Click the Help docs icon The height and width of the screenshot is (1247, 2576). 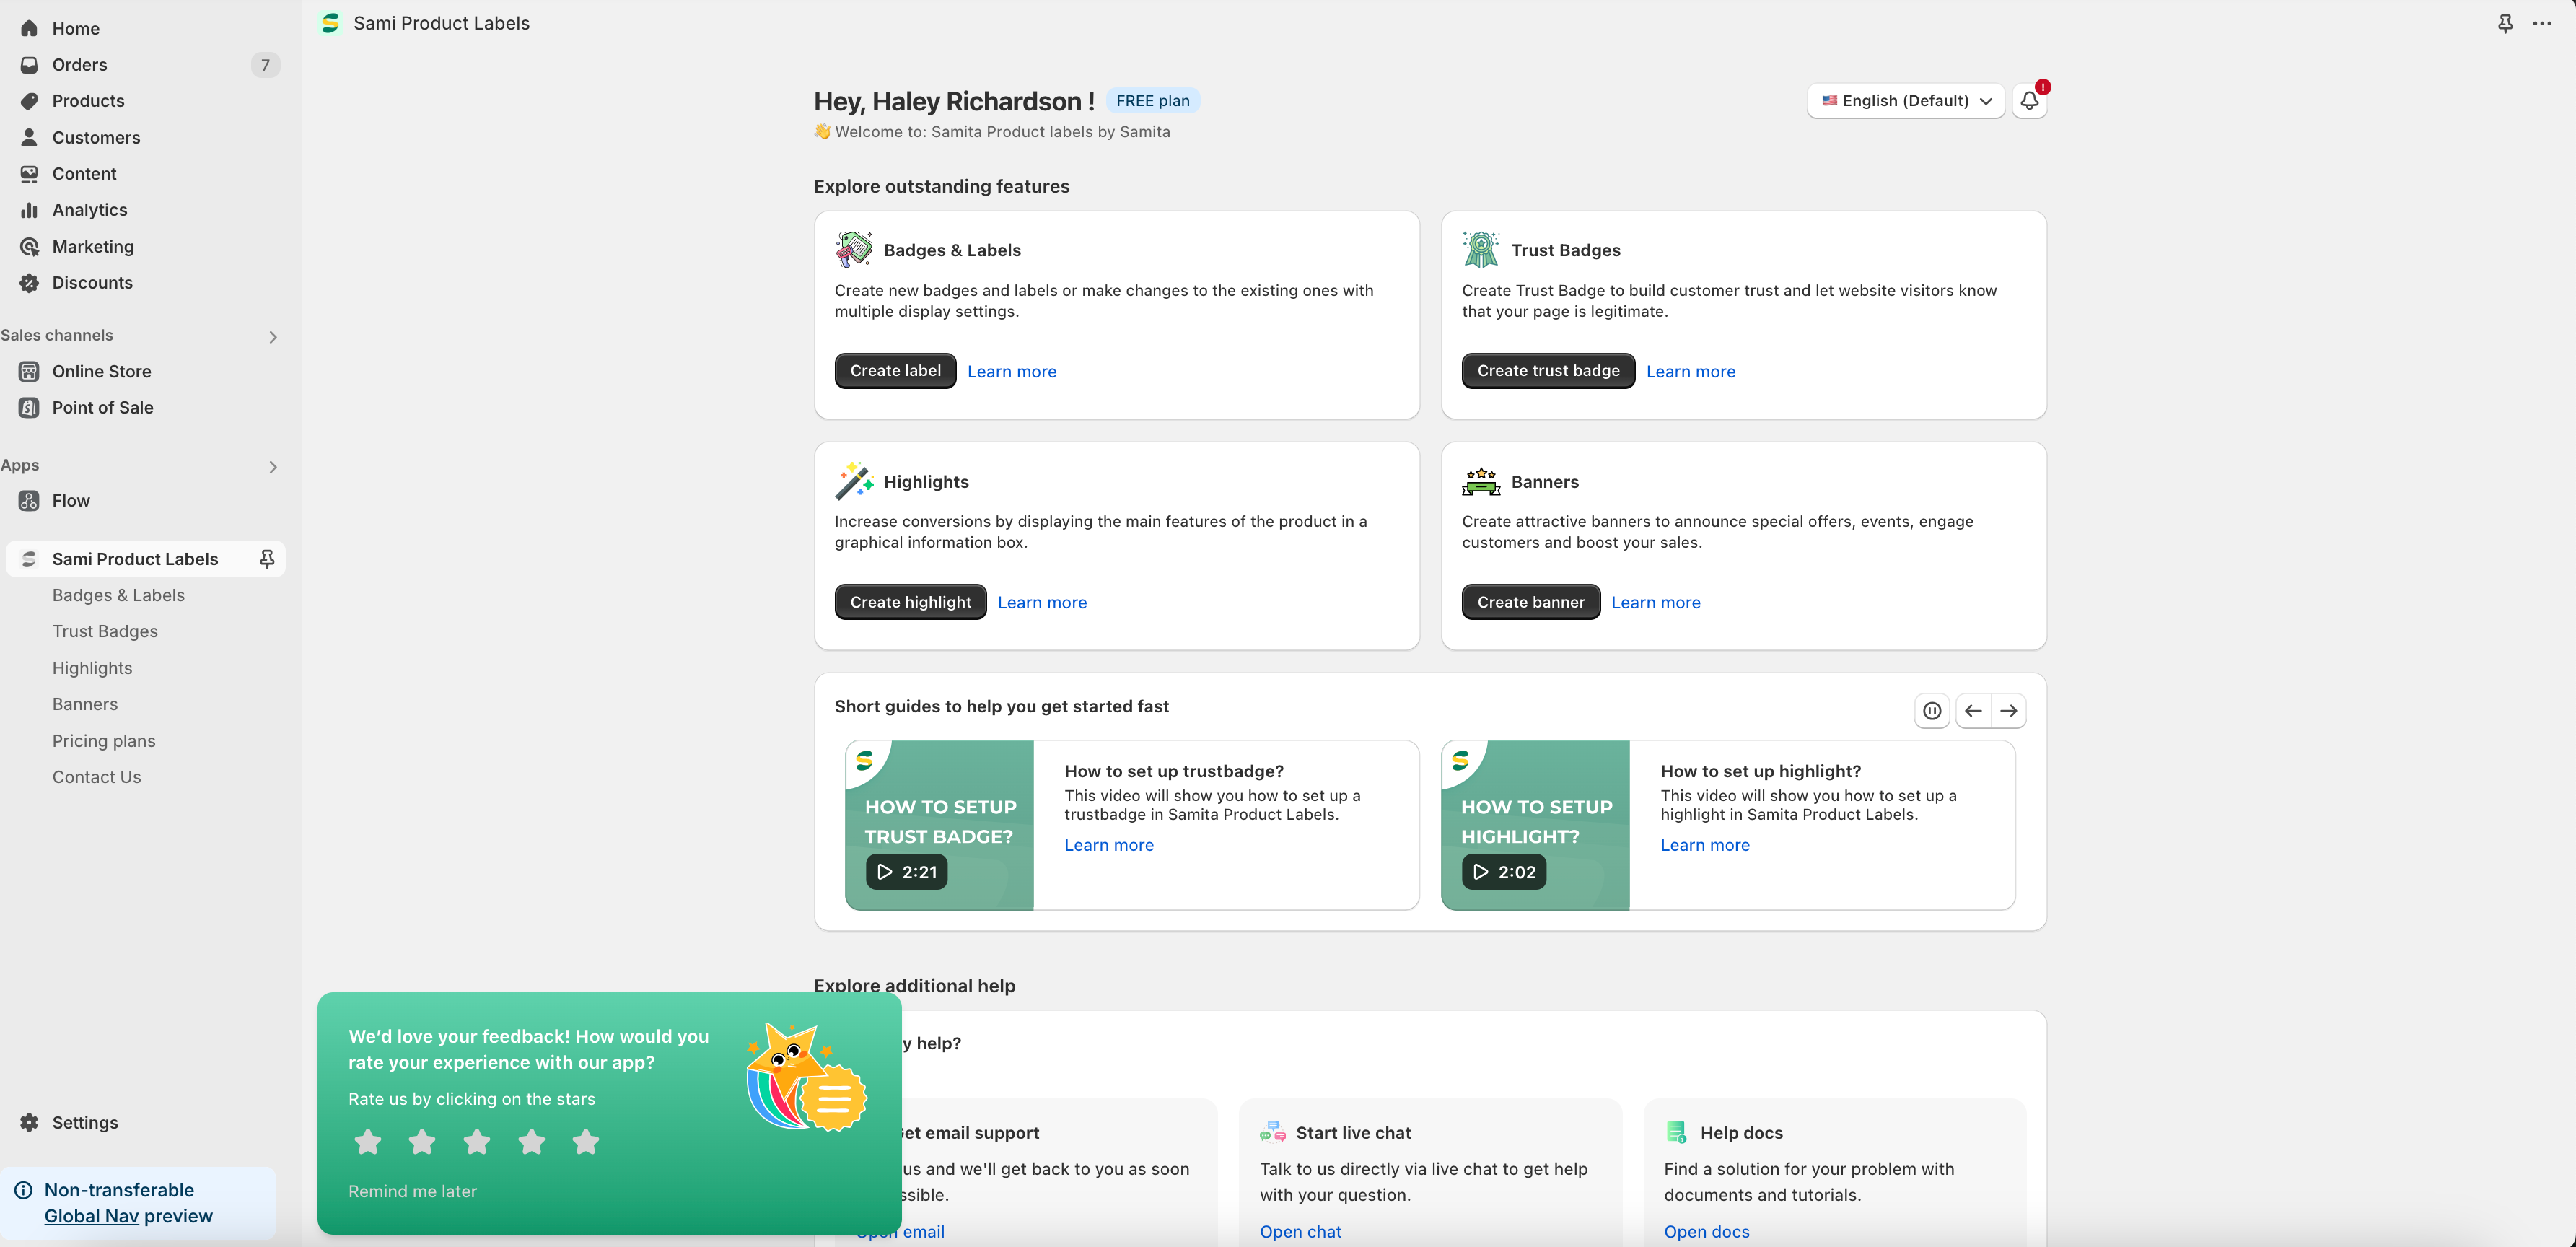(x=1677, y=1132)
